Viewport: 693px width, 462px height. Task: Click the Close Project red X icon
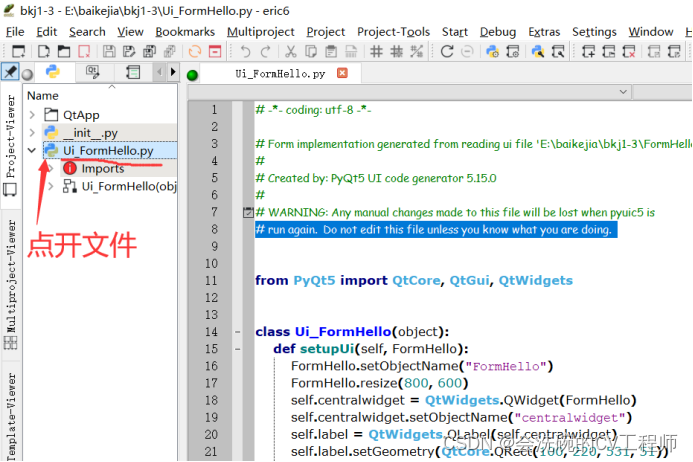pyautogui.click(x=628, y=51)
